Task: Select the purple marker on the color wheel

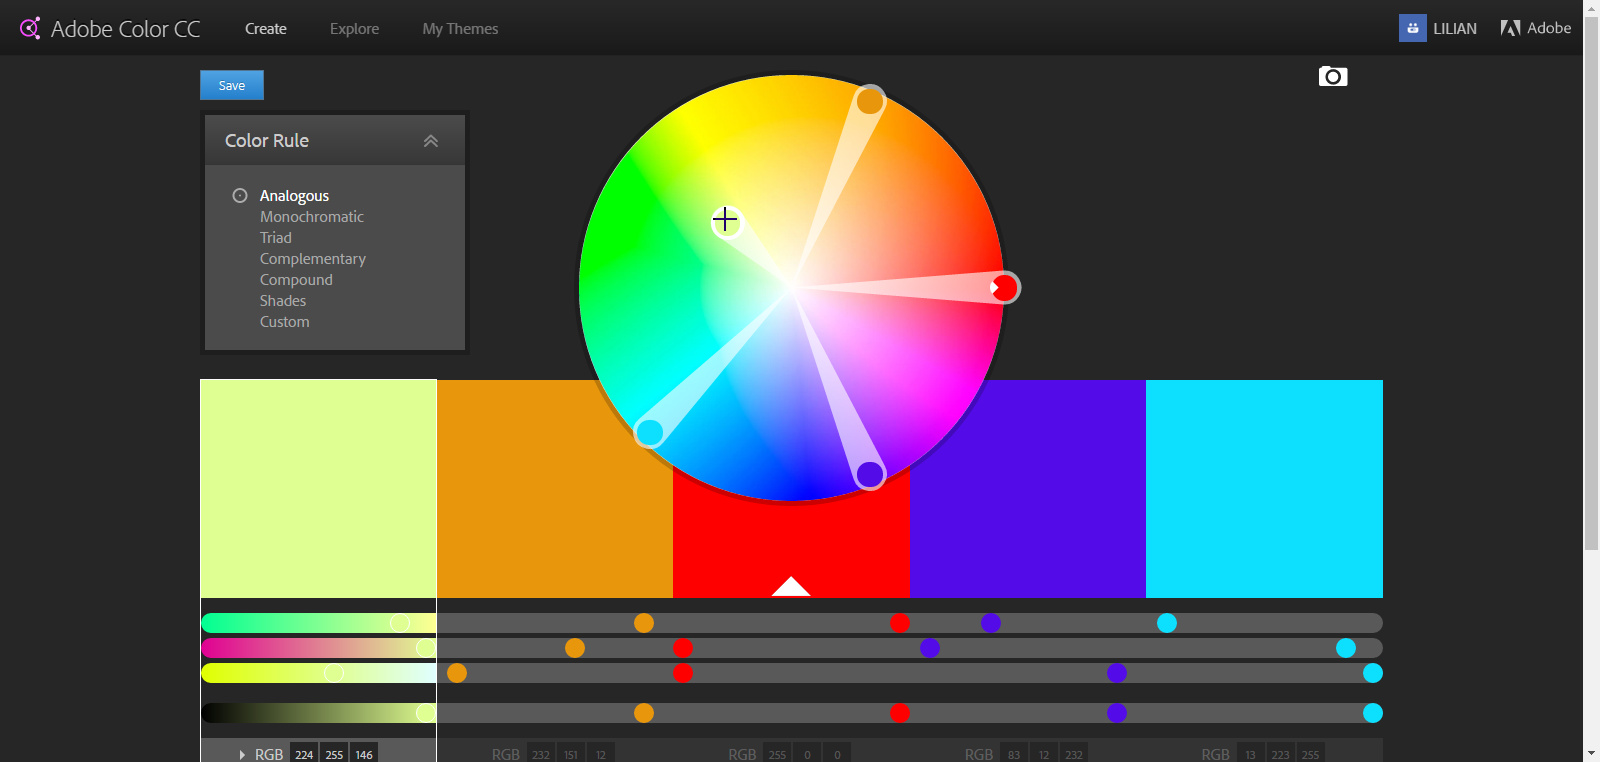Action: [x=870, y=474]
